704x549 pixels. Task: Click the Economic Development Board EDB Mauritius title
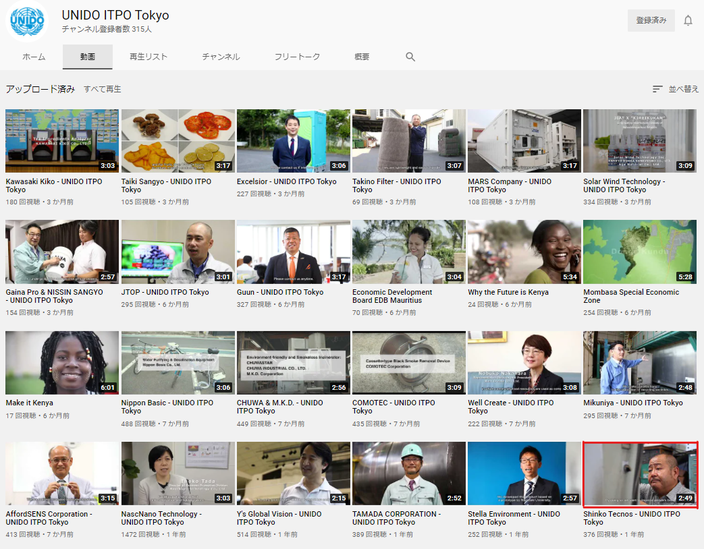[392, 296]
